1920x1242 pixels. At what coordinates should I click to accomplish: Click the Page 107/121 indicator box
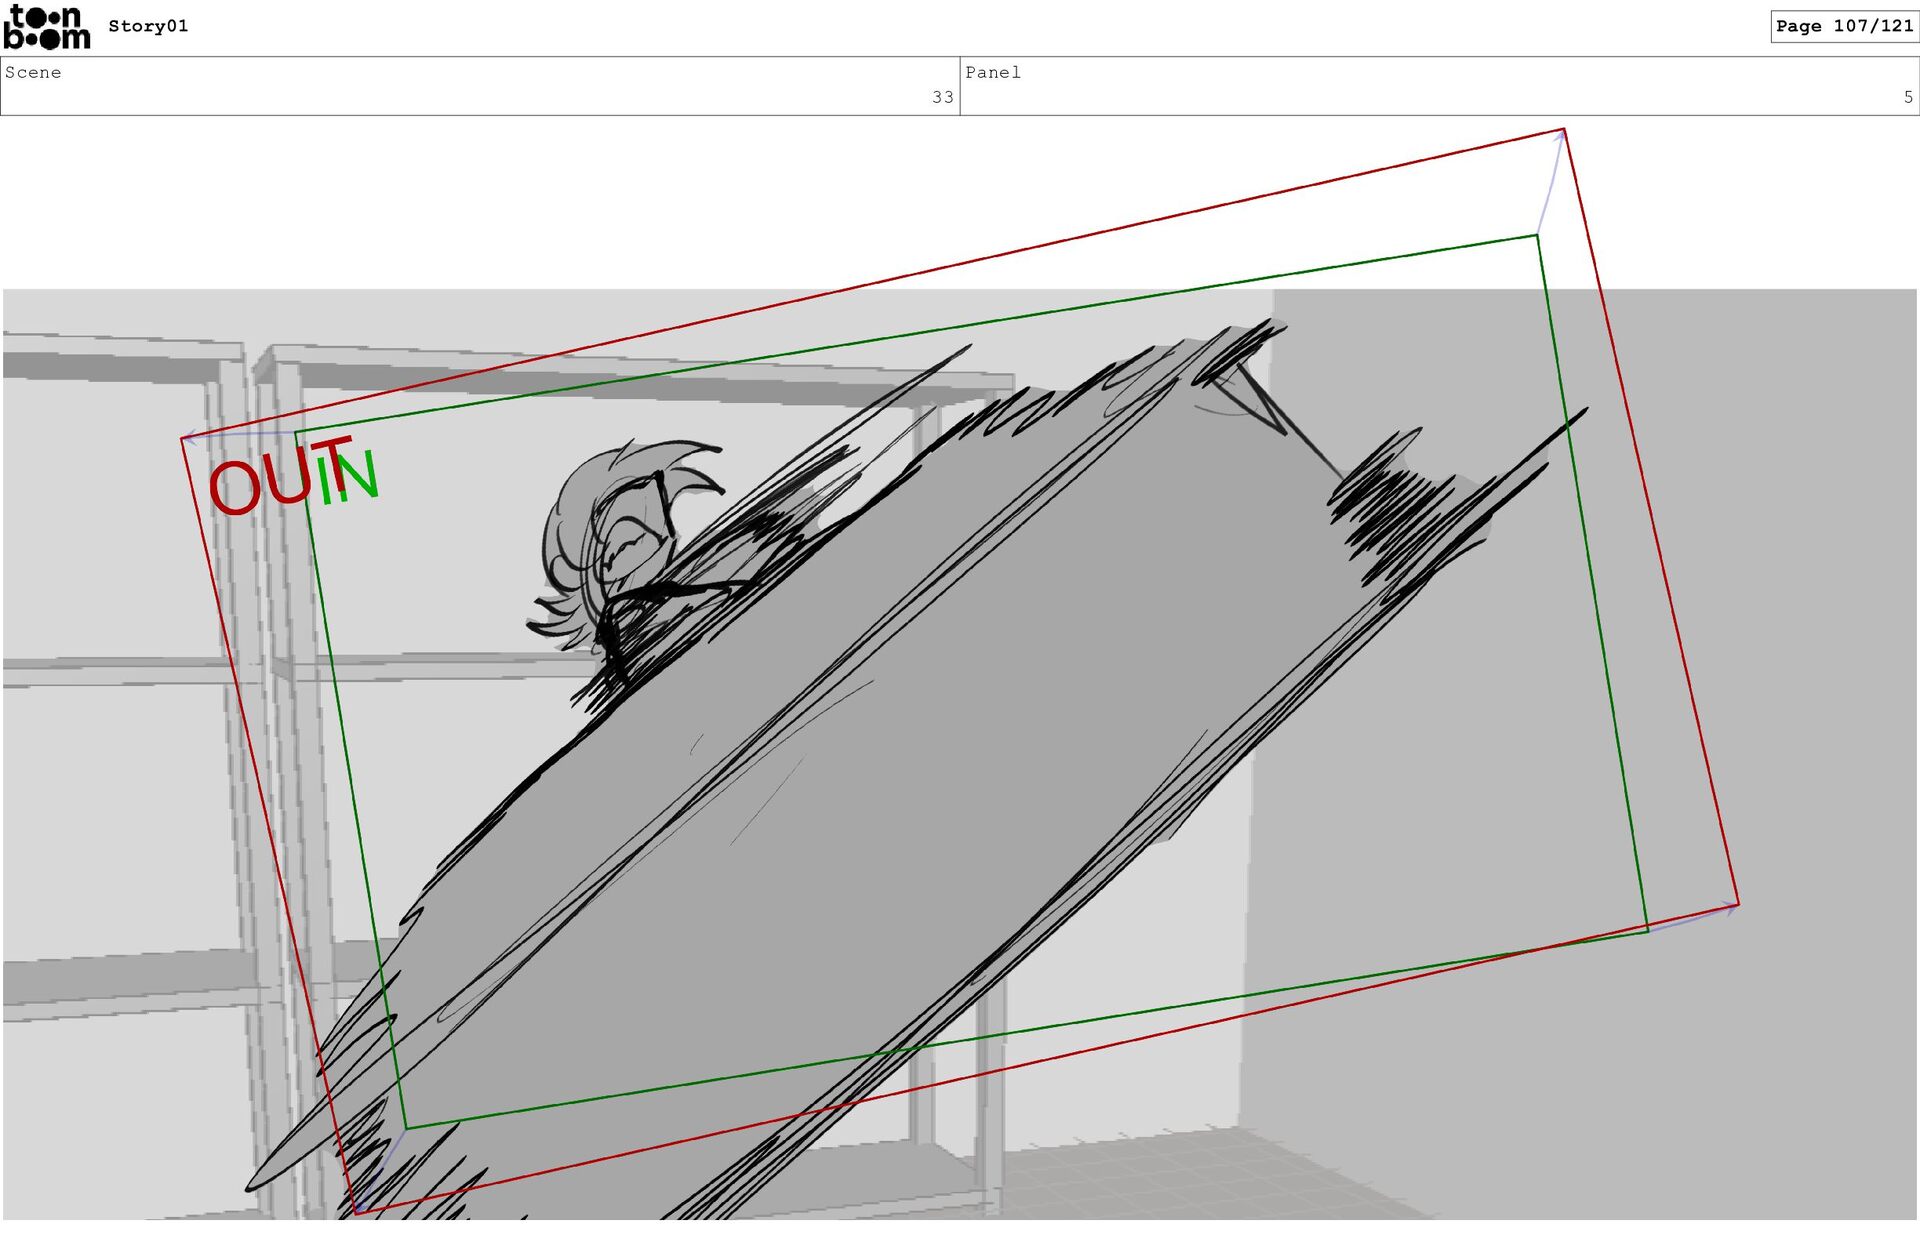pyautogui.click(x=1843, y=26)
